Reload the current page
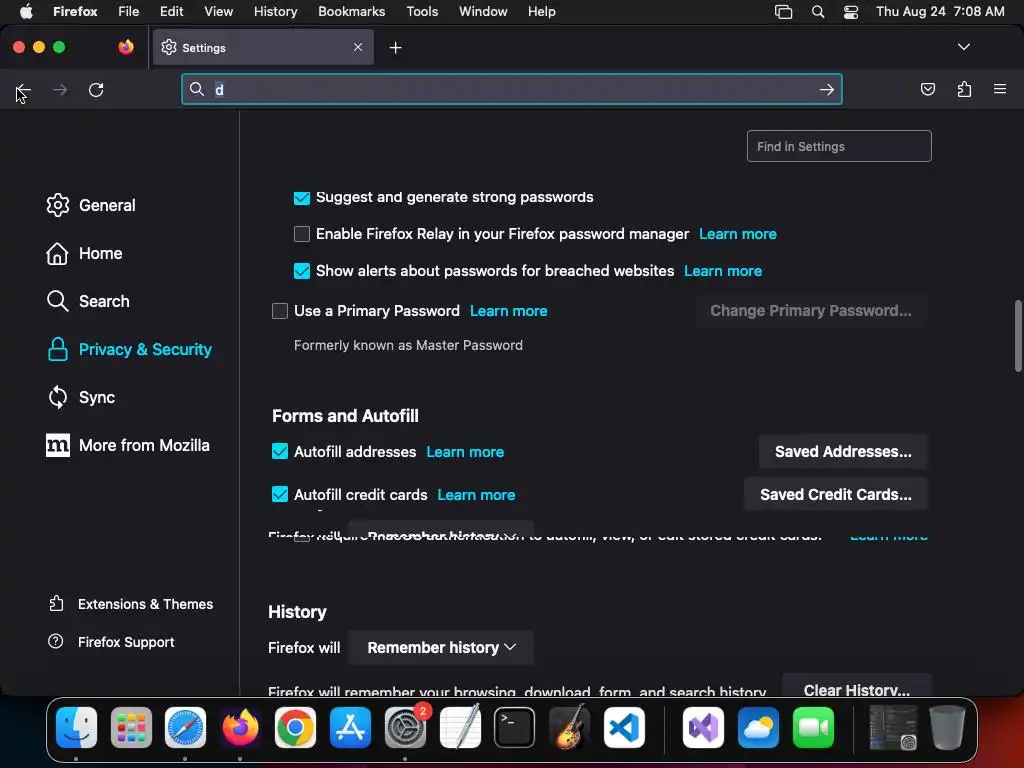 (x=96, y=89)
